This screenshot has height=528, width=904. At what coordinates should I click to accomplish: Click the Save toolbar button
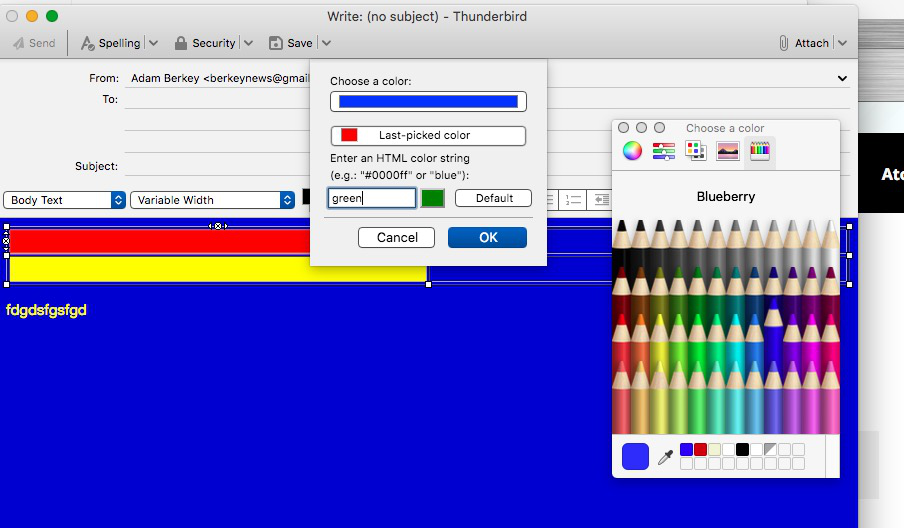pos(290,43)
